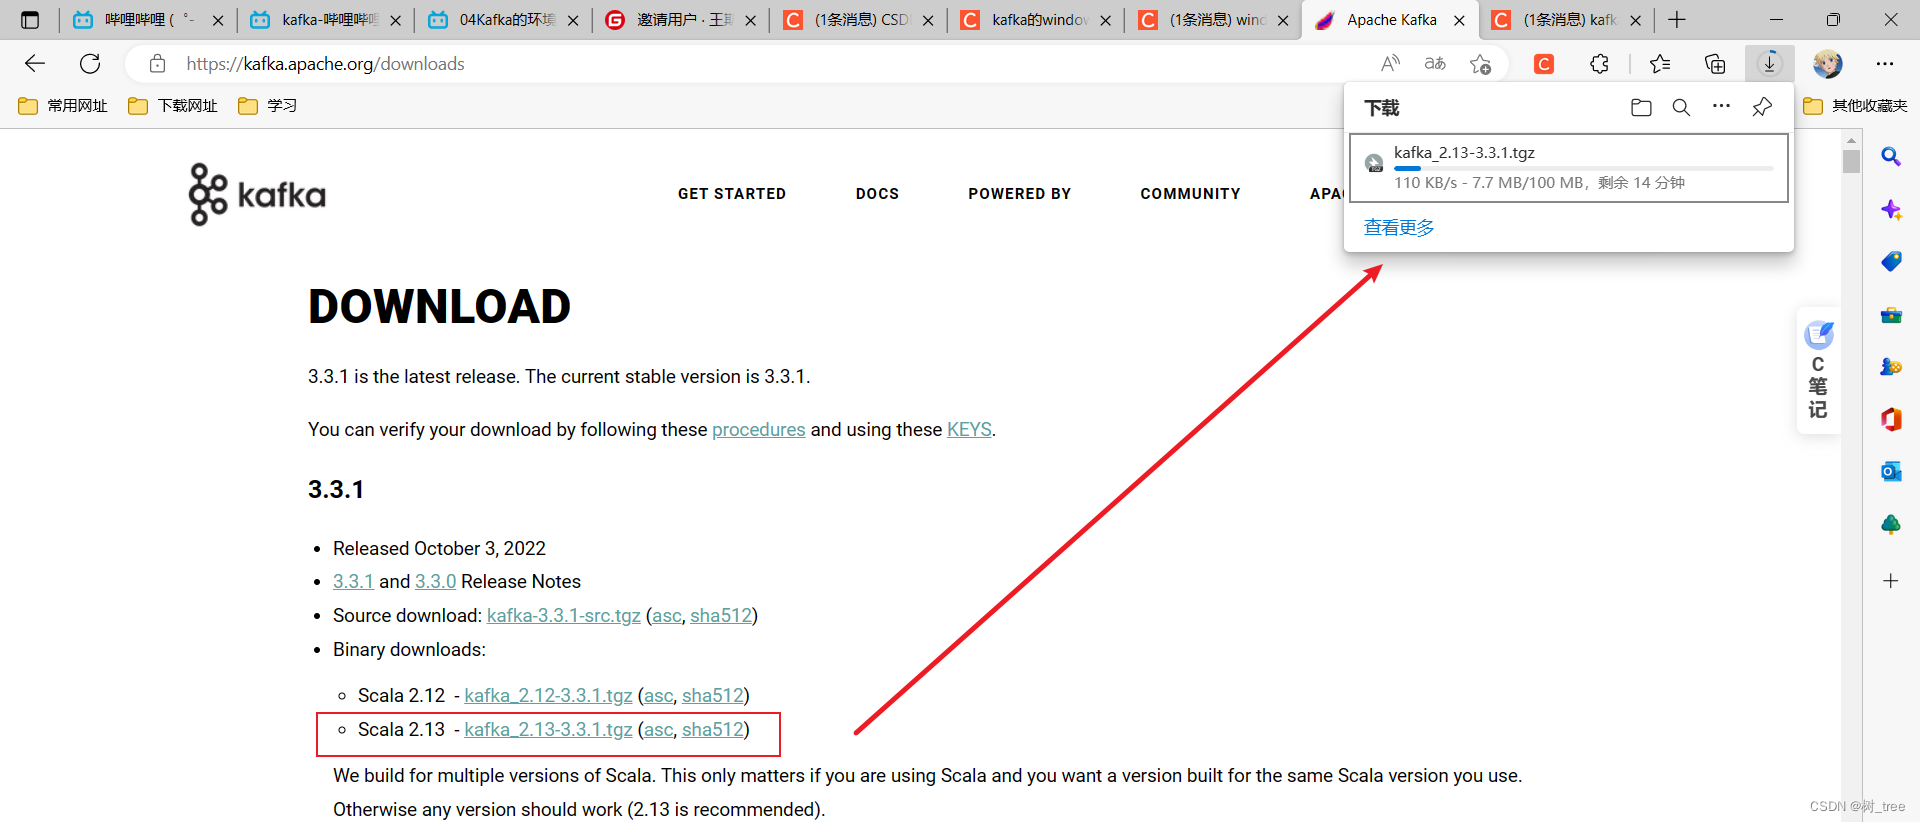Switch to the 04Kafka的环境 tab
The width and height of the screenshot is (1920, 822).
(x=504, y=20)
